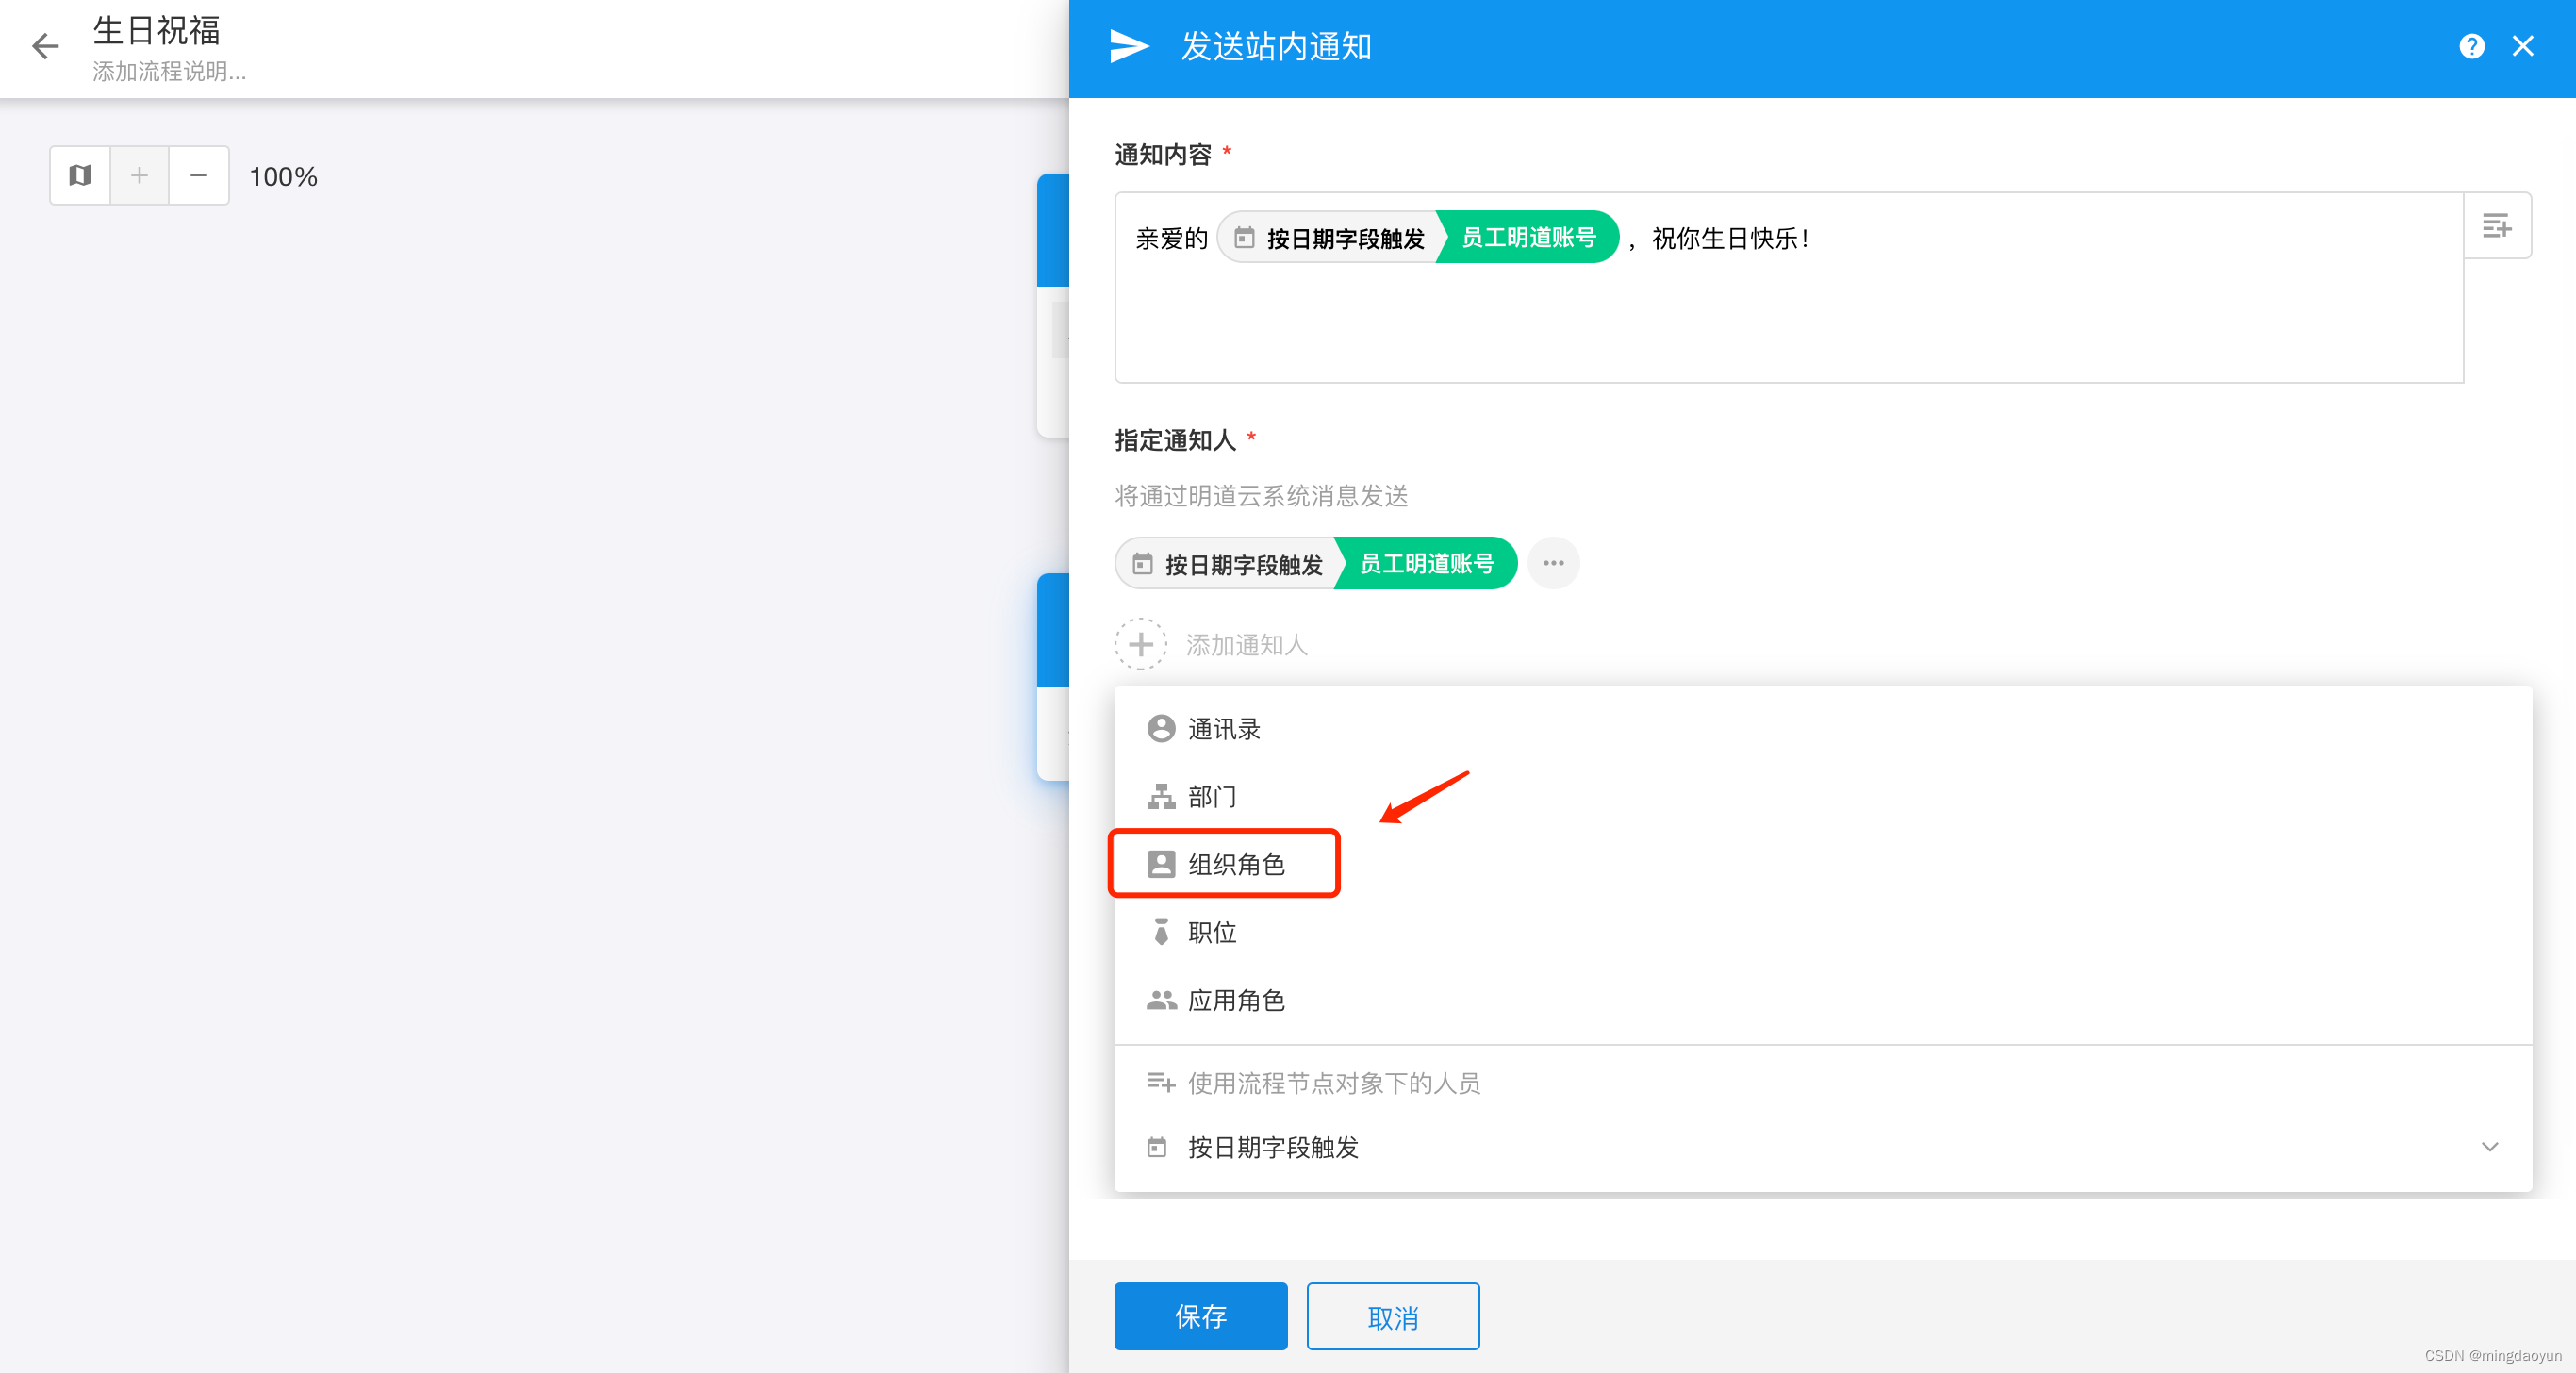
Task: Zoom in using the plus icon
Action: [139, 175]
